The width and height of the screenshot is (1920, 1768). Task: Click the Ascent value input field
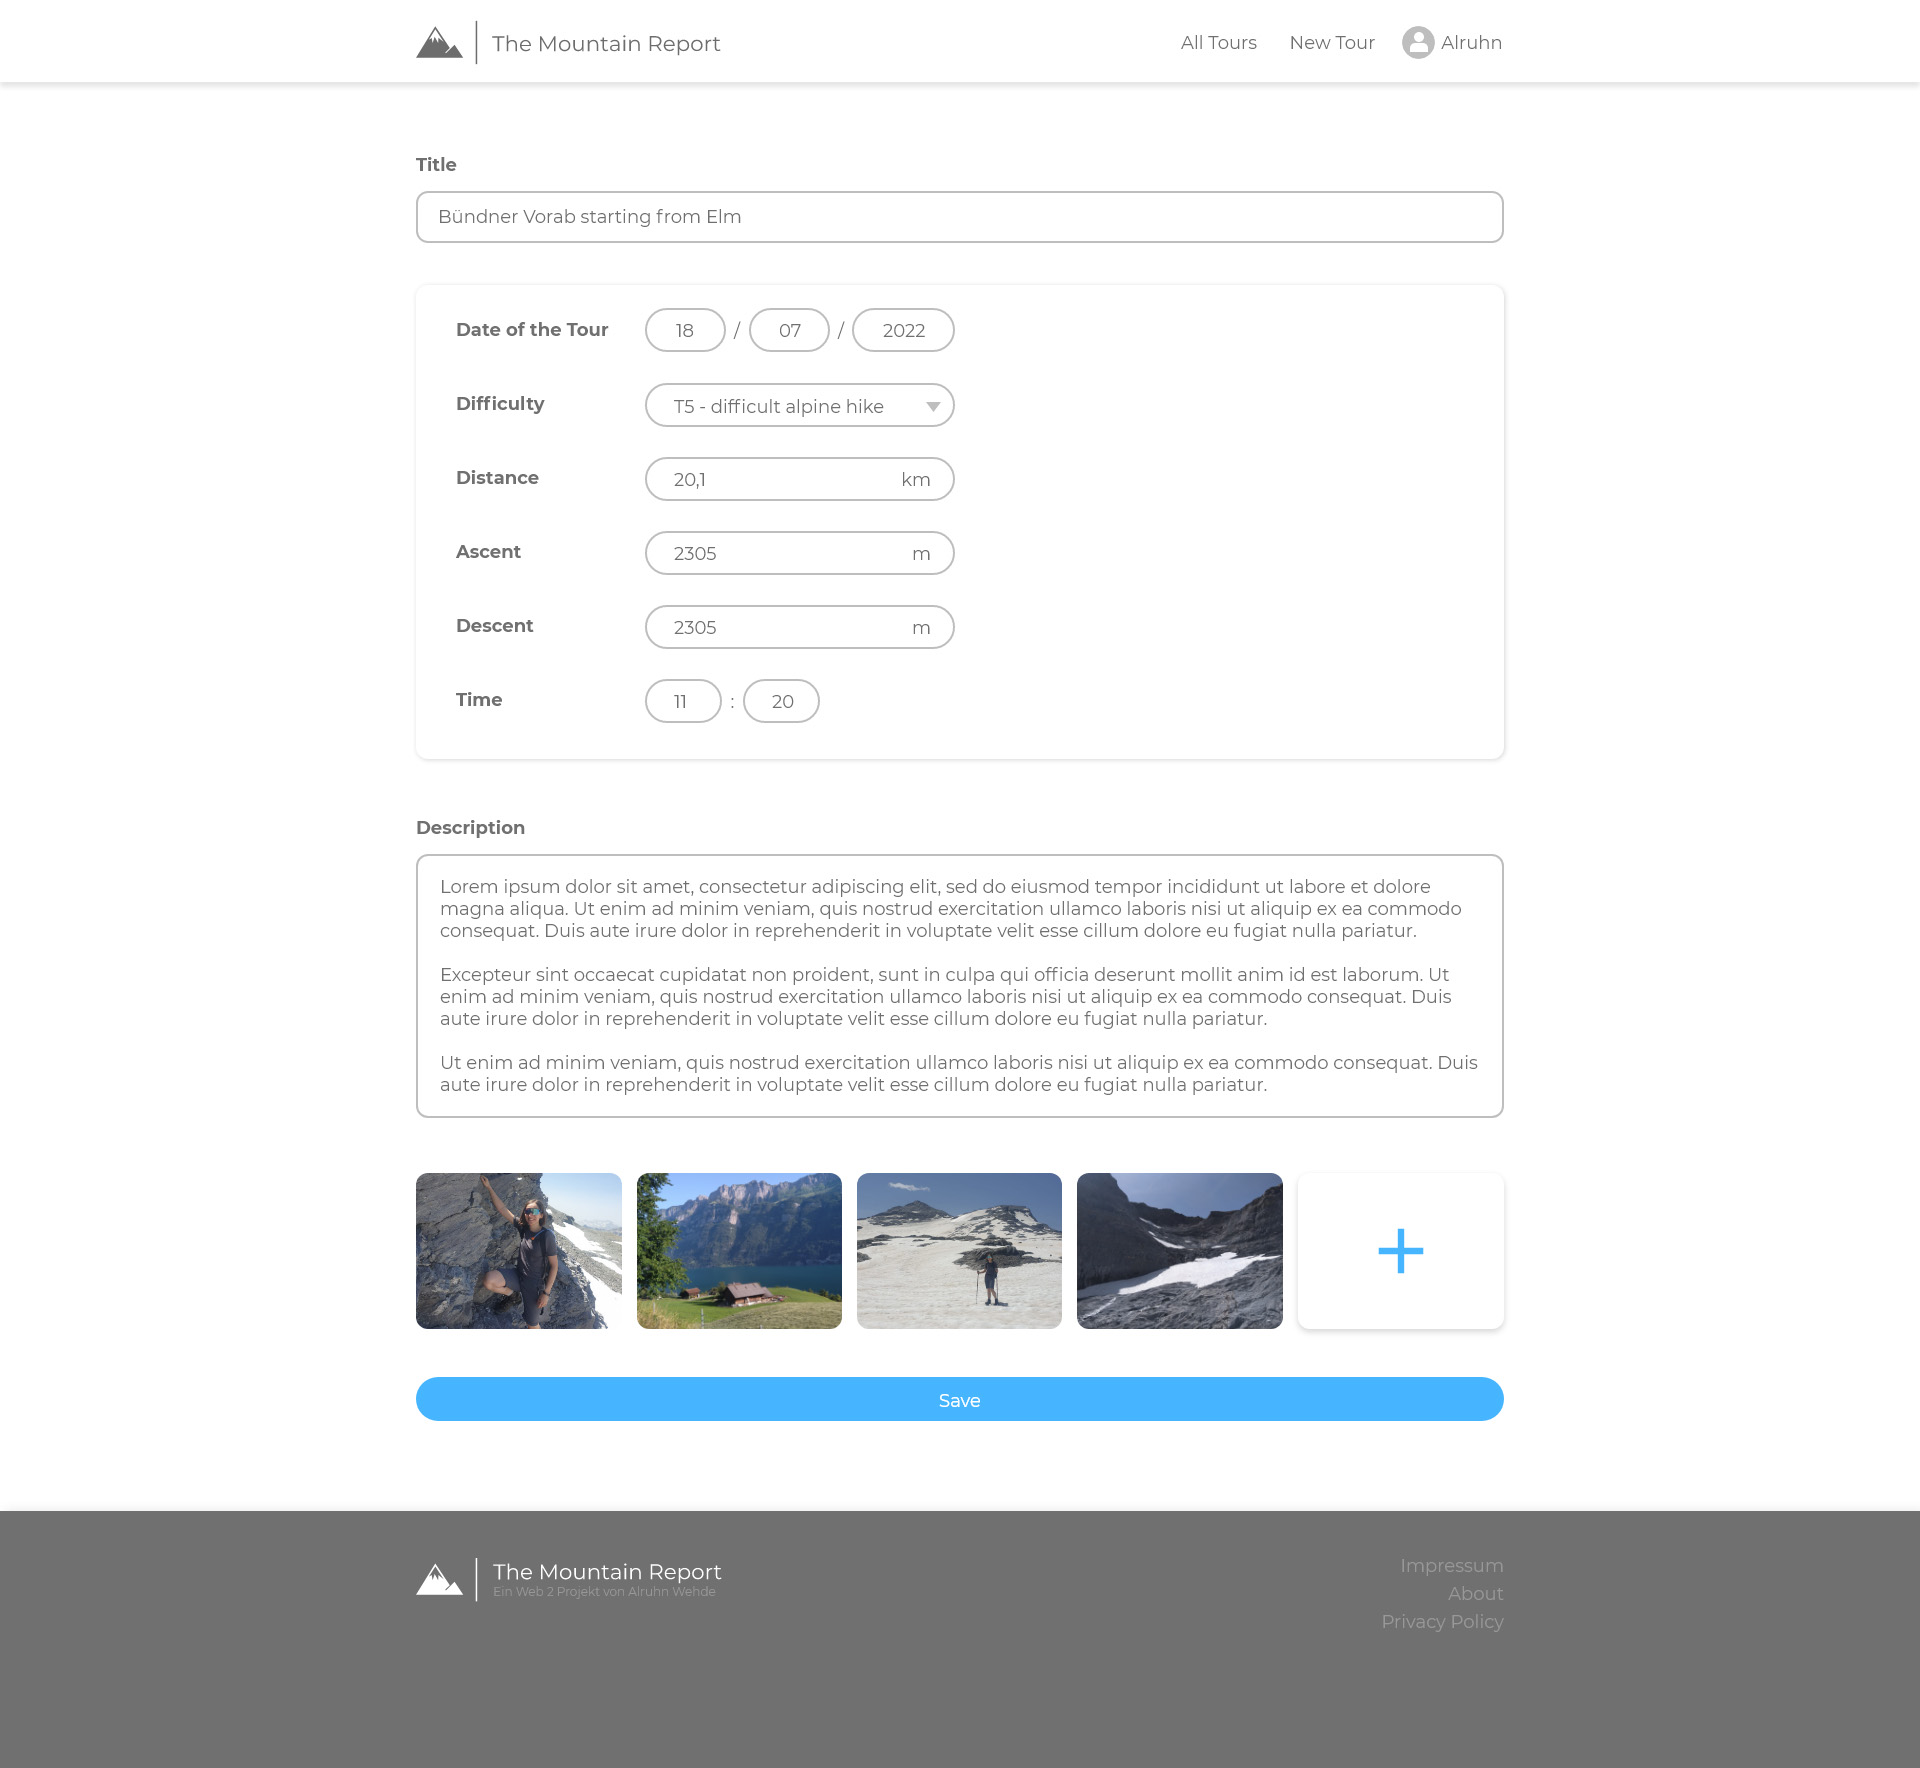coord(799,554)
